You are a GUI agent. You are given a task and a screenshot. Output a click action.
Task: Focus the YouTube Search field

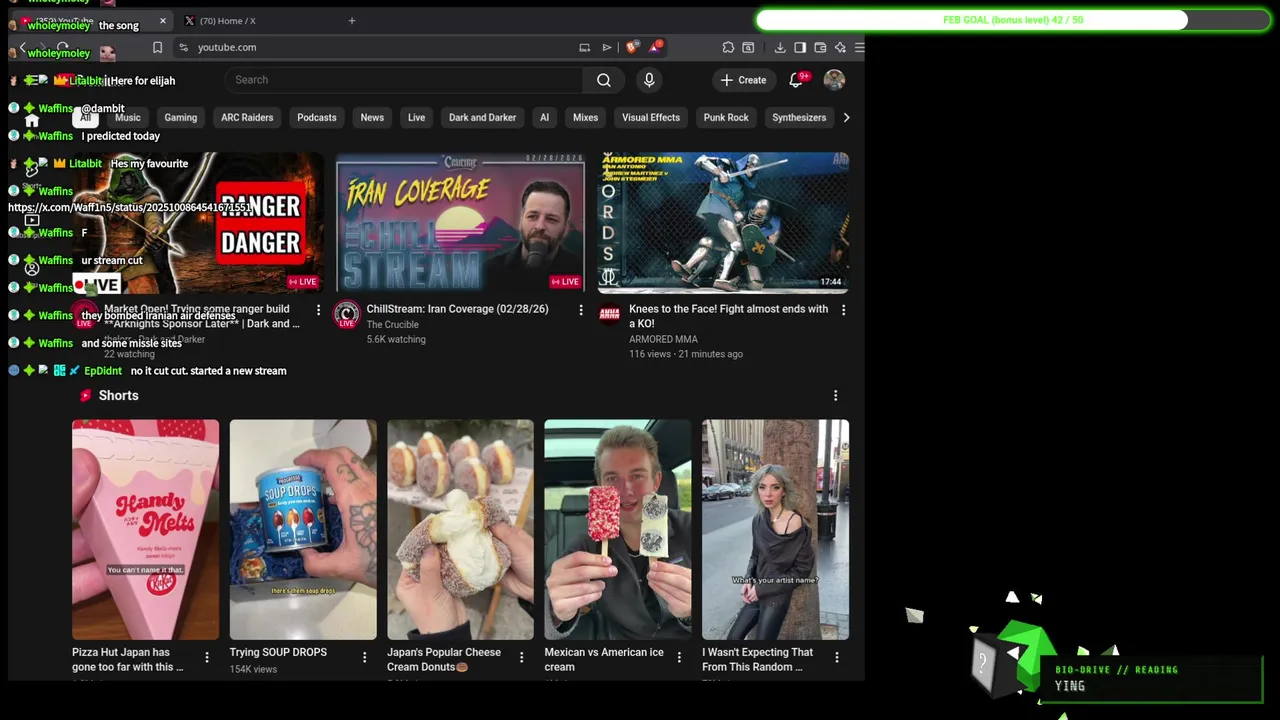pos(404,80)
